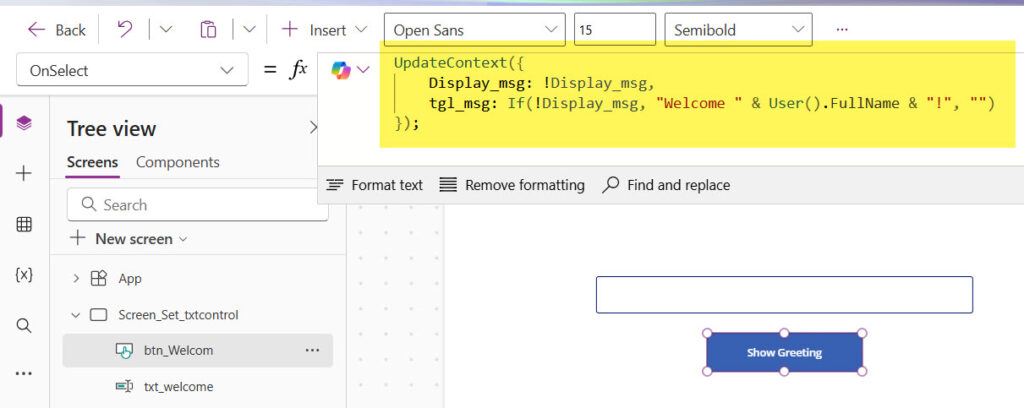Click Remove formatting button

coord(511,185)
